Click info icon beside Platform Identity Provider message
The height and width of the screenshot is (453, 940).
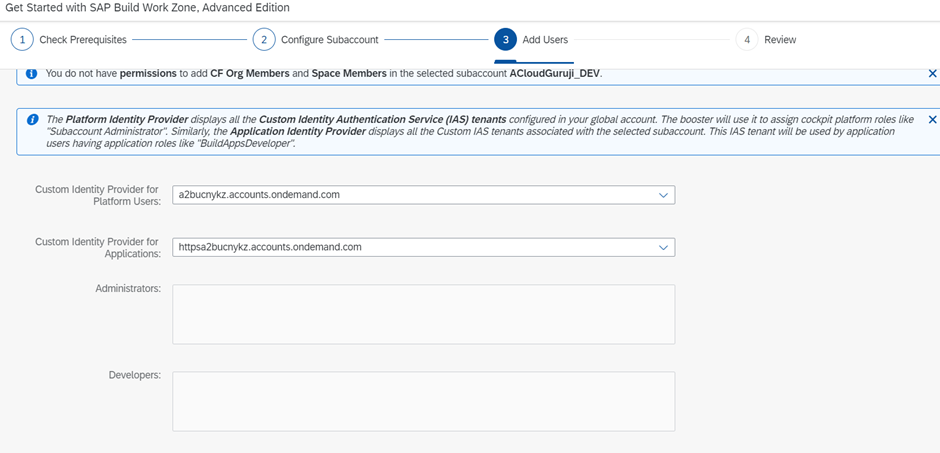coord(32,119)
